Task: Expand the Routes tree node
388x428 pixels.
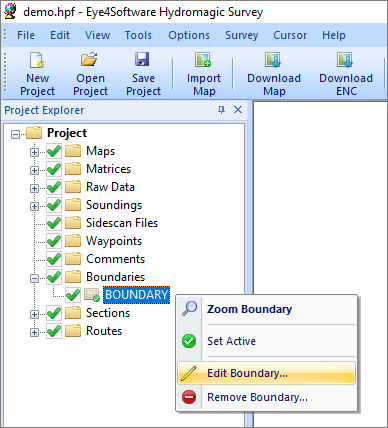Action: [34, 332]
